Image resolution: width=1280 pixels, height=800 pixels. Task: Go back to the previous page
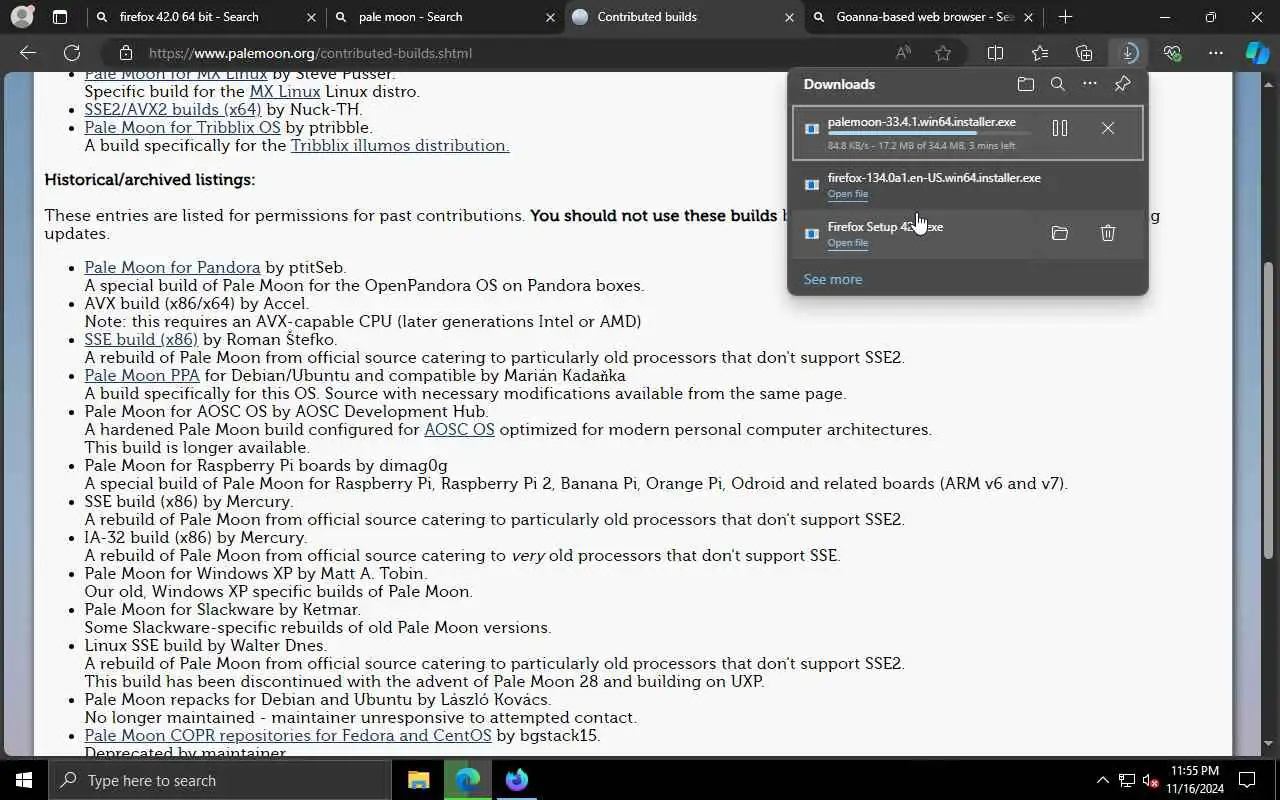28,53
